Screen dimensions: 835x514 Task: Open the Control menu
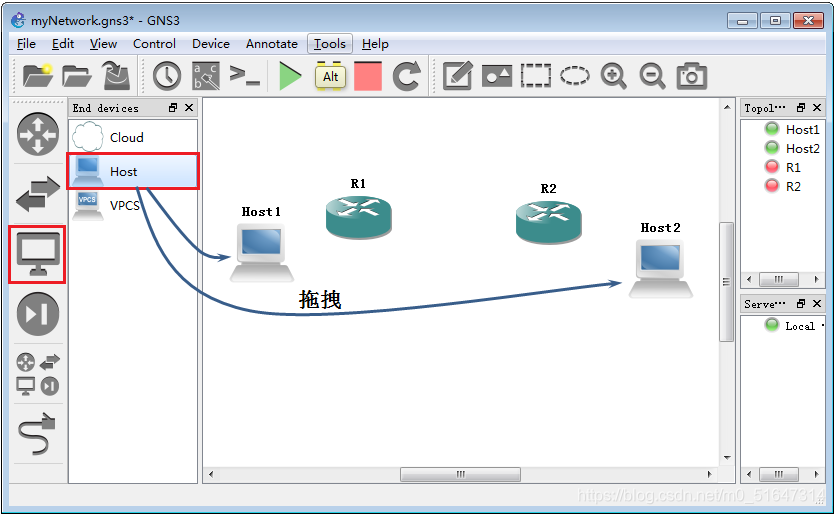tap(154, 44)
